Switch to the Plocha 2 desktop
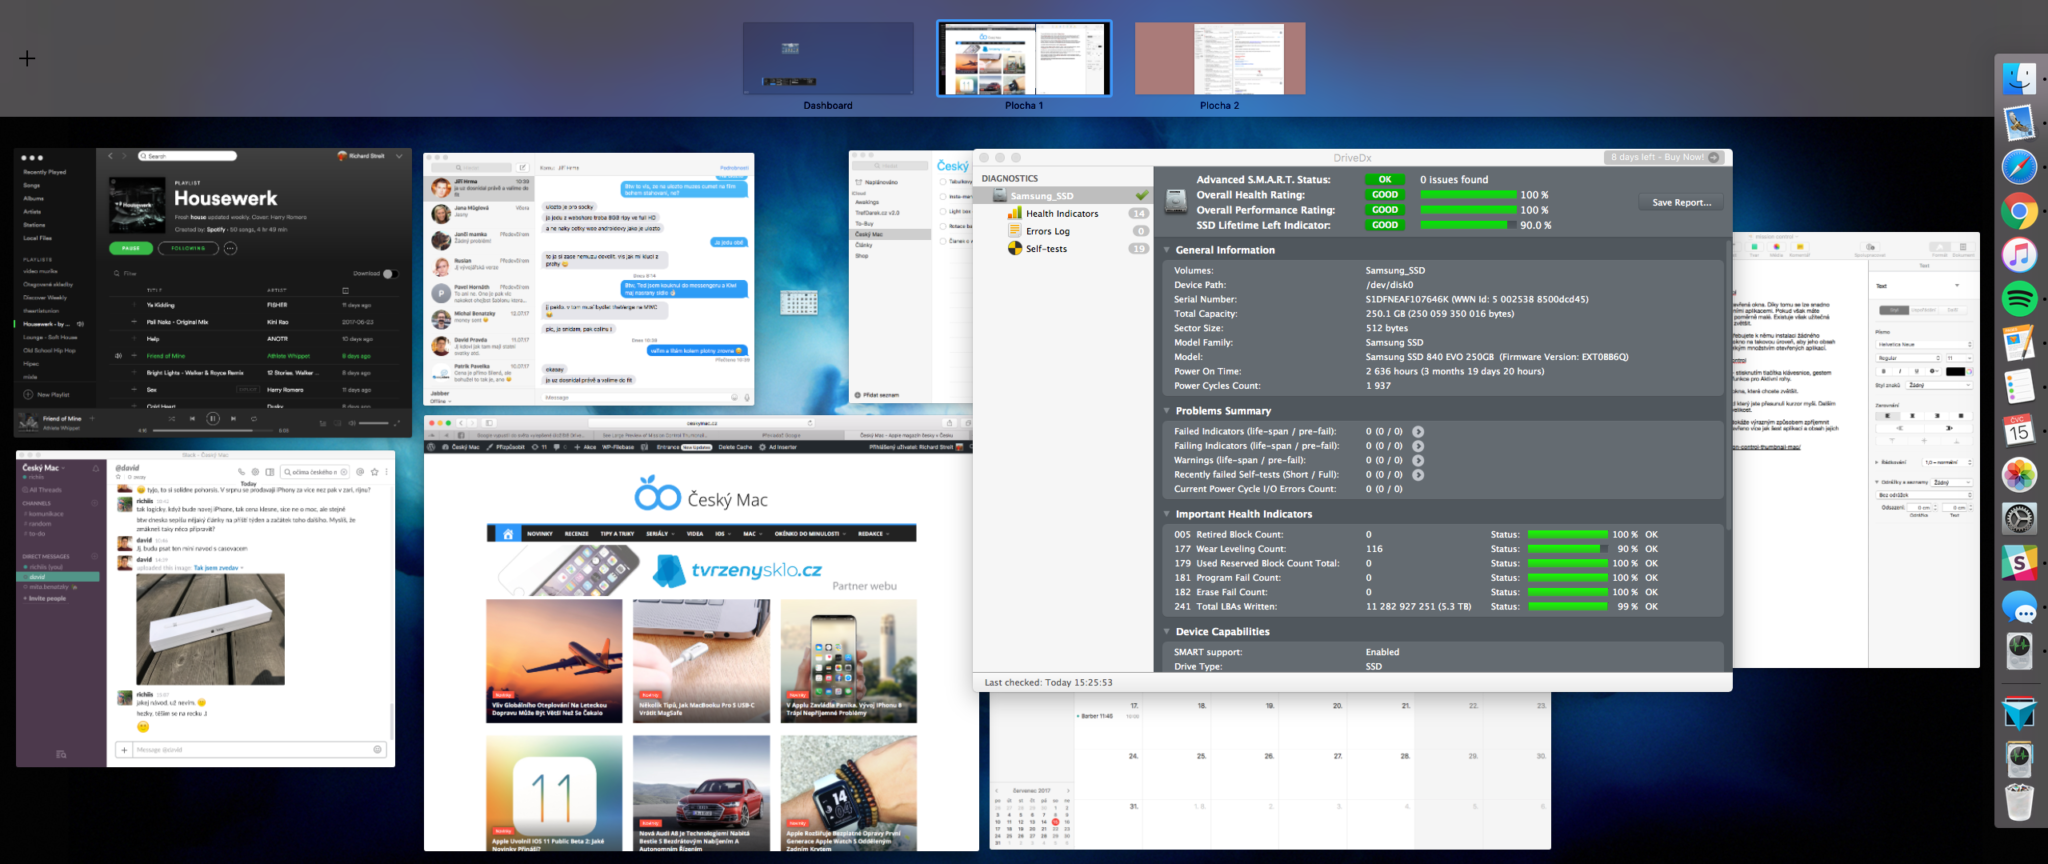This screenshot has height=864, width=2048. [x=1219, y=60]
